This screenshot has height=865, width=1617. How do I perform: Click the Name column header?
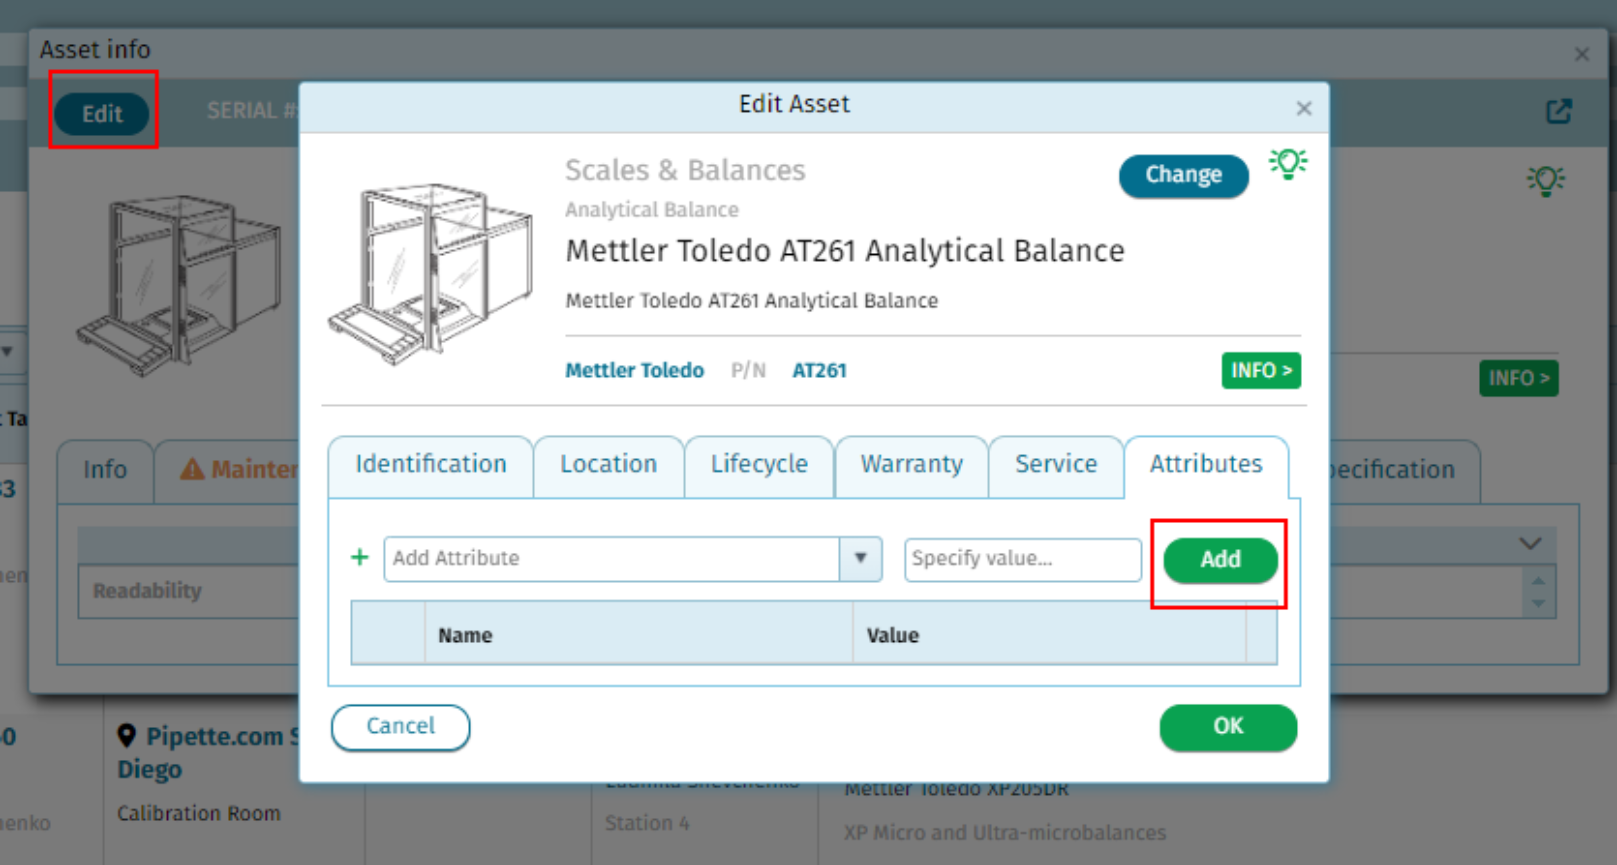[638, 635]
